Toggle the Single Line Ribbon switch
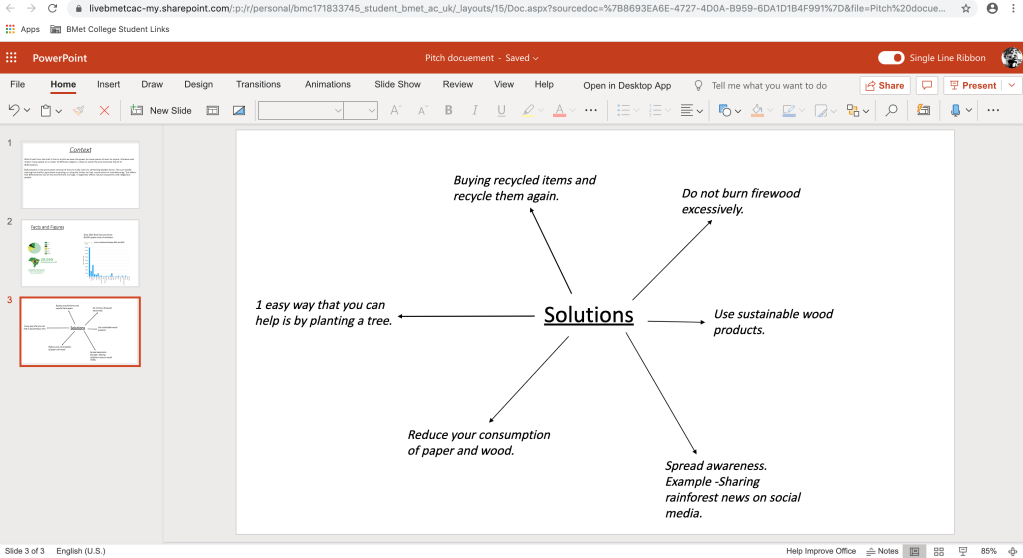This screenshot has height=558, width=1023. tap(890, 58)
